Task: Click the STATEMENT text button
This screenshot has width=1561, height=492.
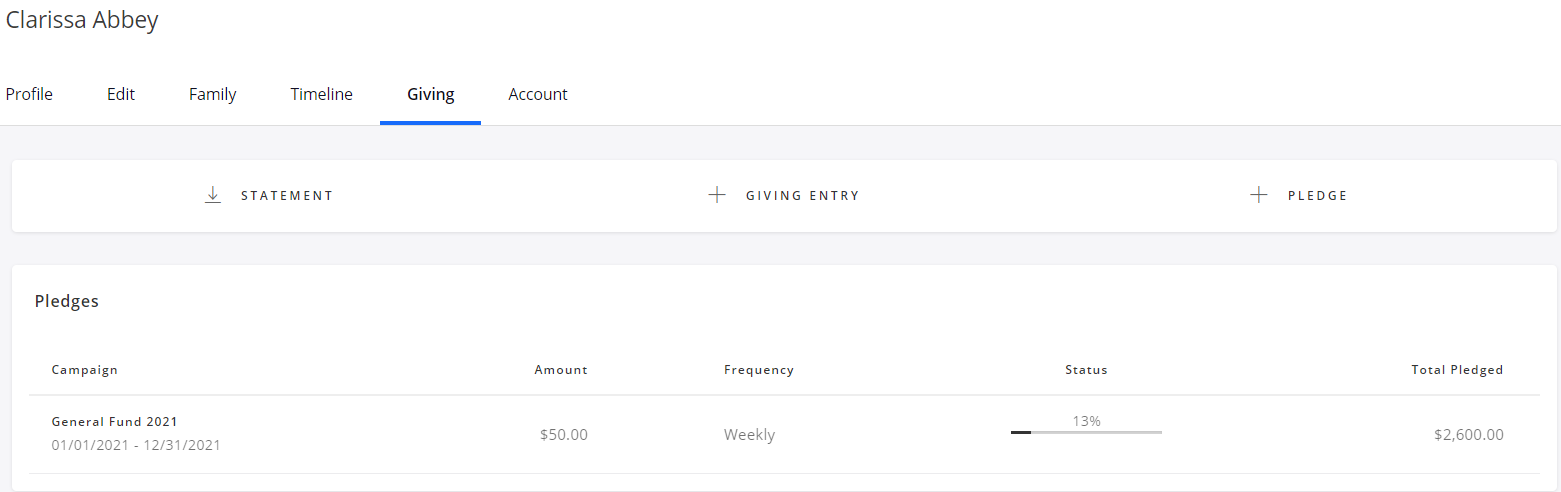Action: [x=287, y=196]
